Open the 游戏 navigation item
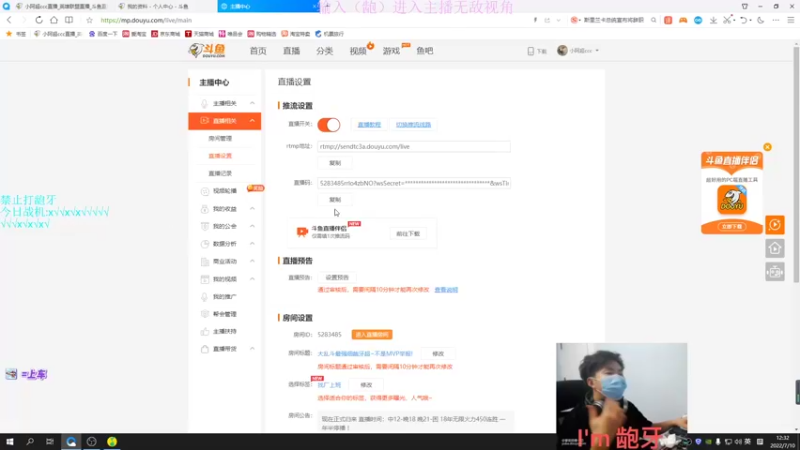The image size is (800, 450). pyautogui.click(x=391, y=51)
